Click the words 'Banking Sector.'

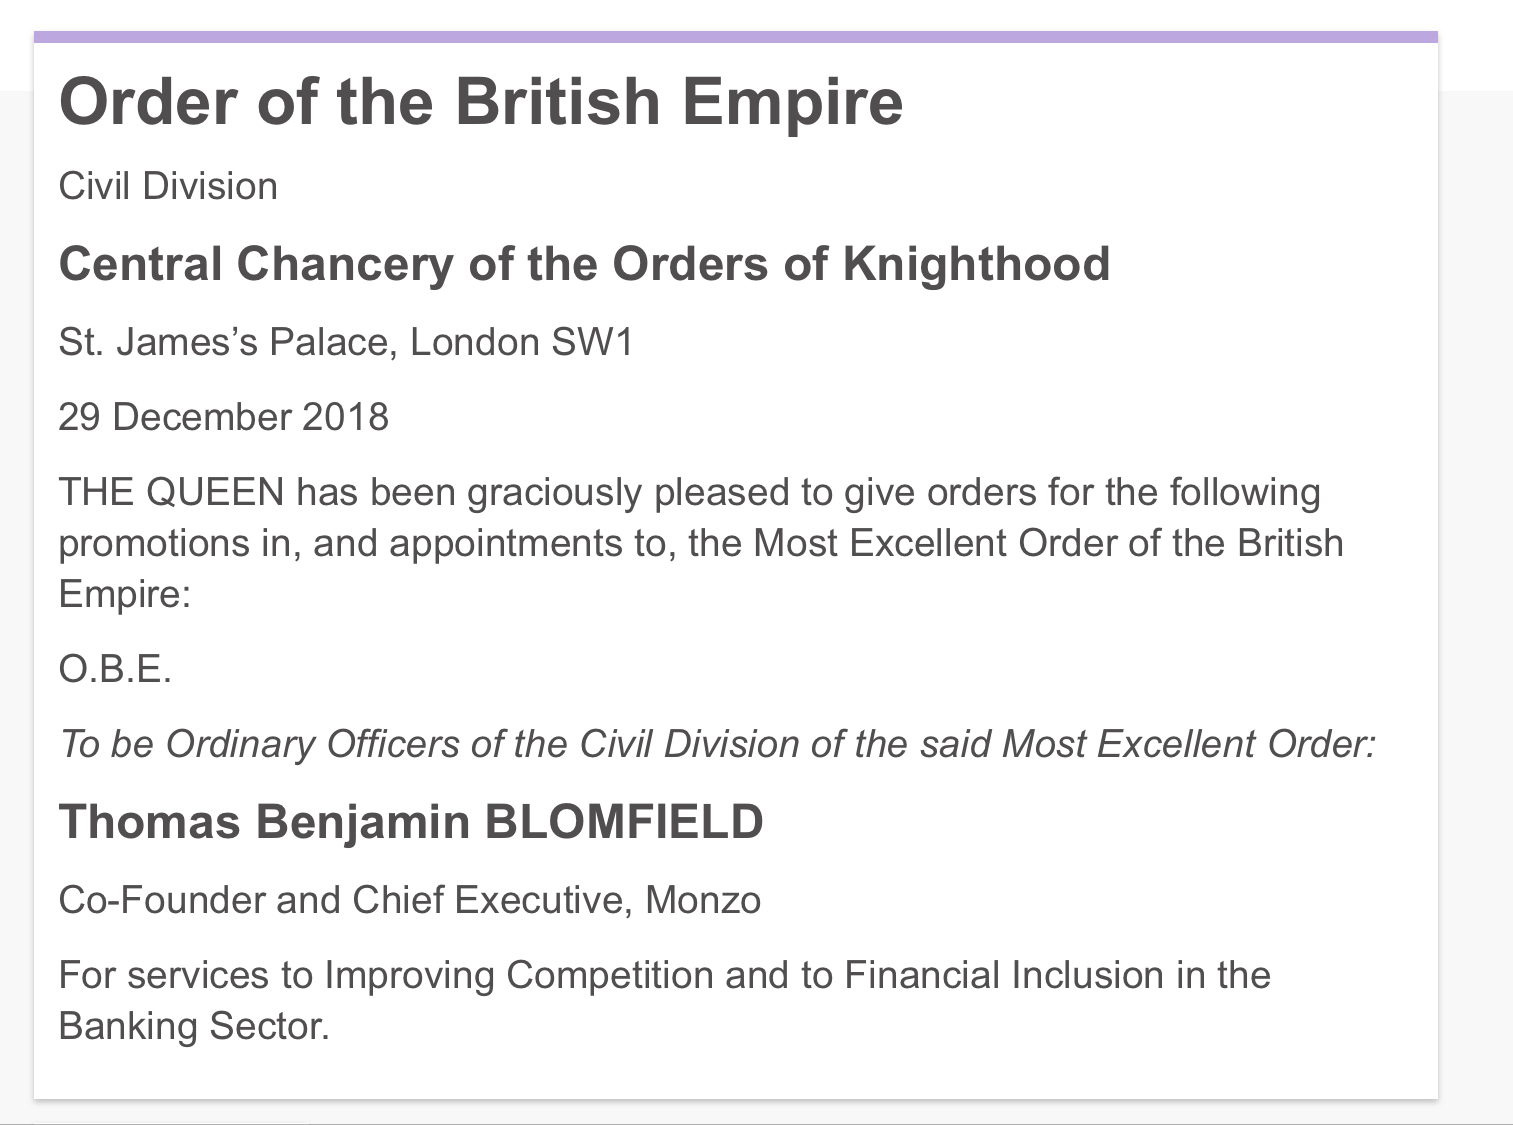pos(194,1026)
